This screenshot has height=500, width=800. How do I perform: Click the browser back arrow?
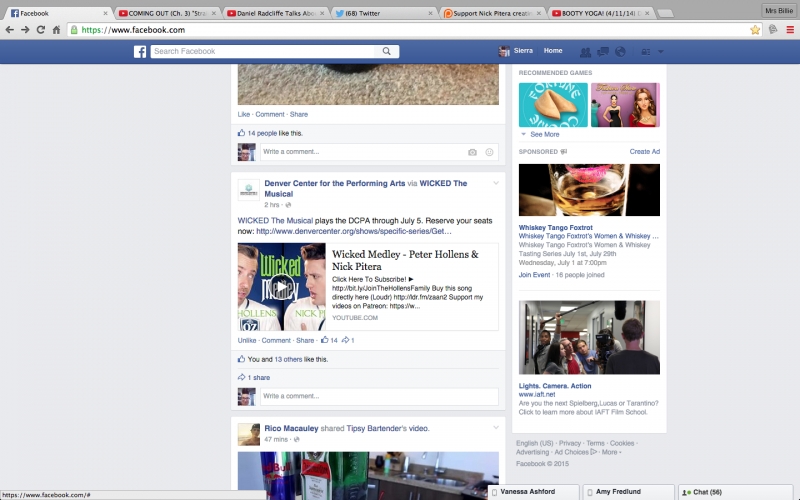[x=9, y=30]
